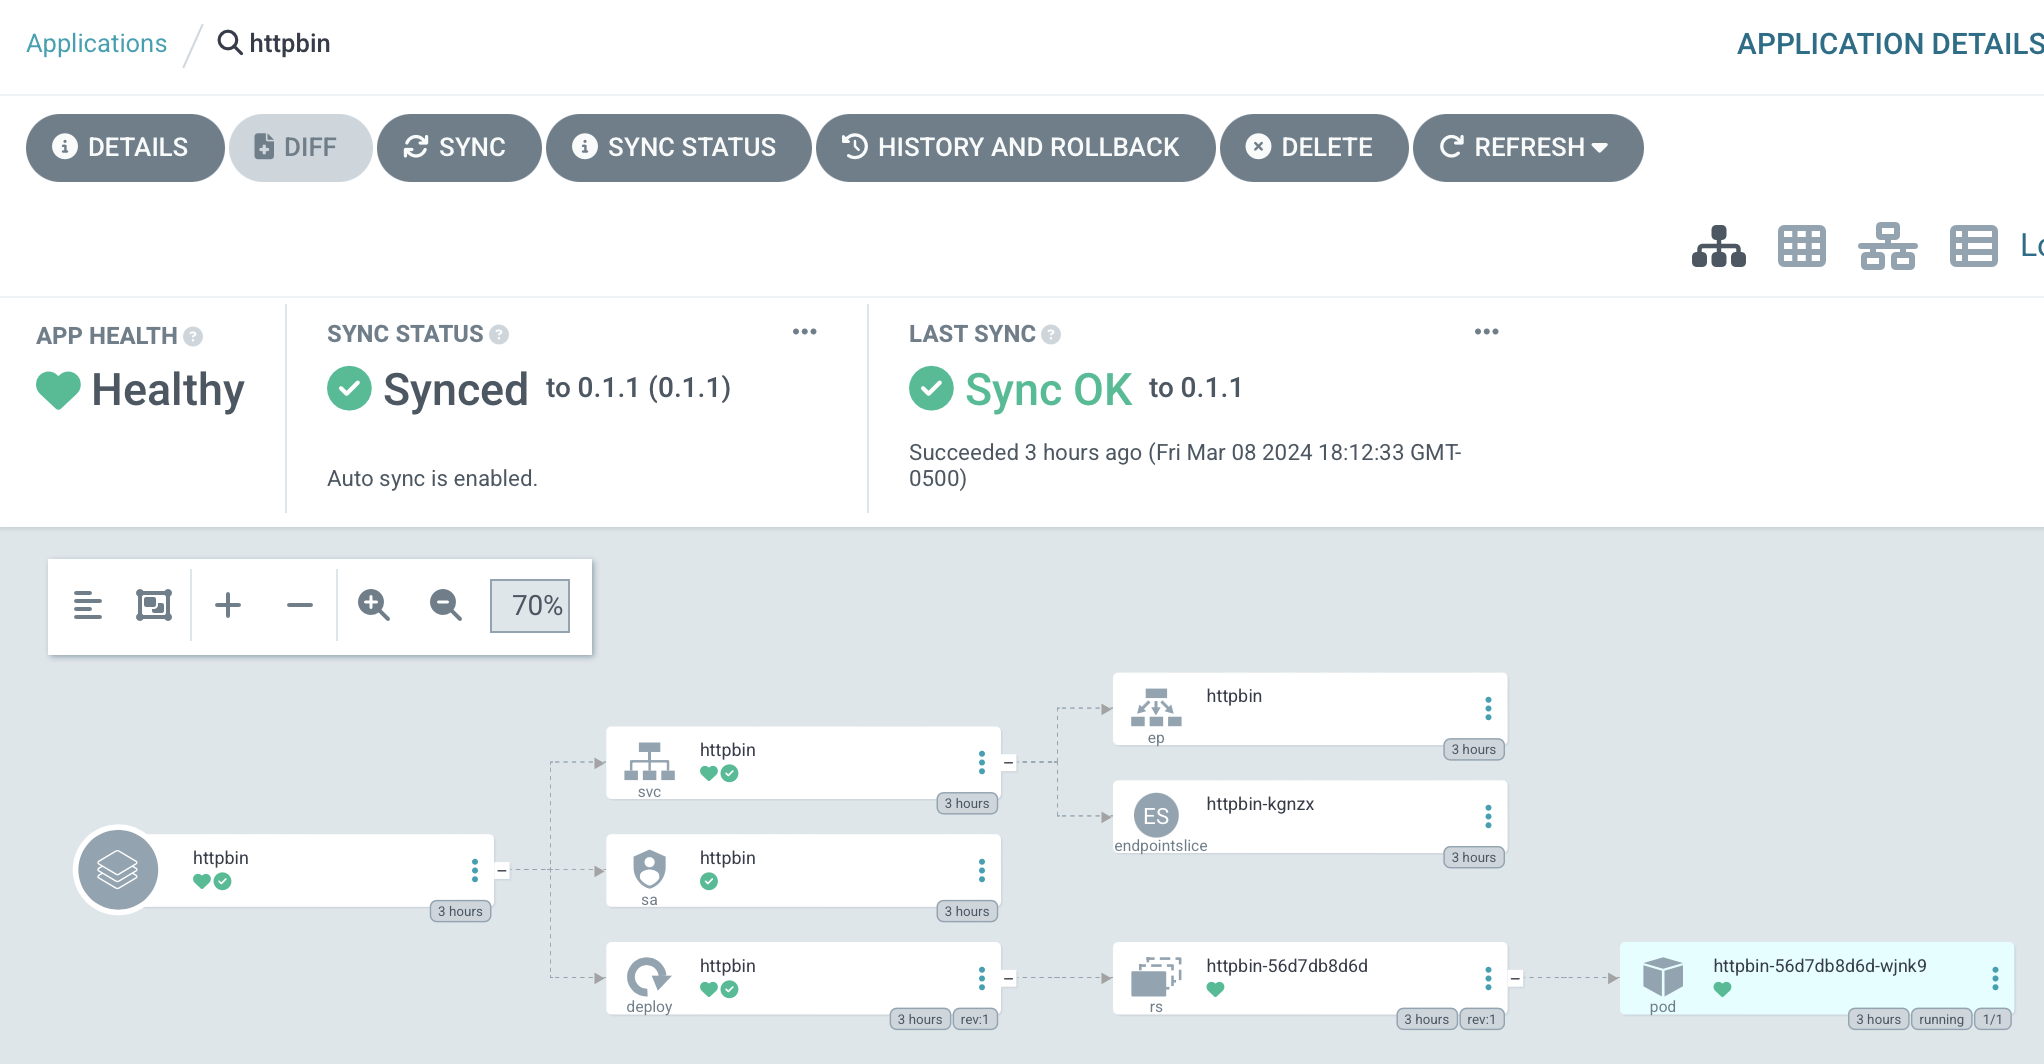Select the httpbin sa node
2044x1064 pixels.
803,871
